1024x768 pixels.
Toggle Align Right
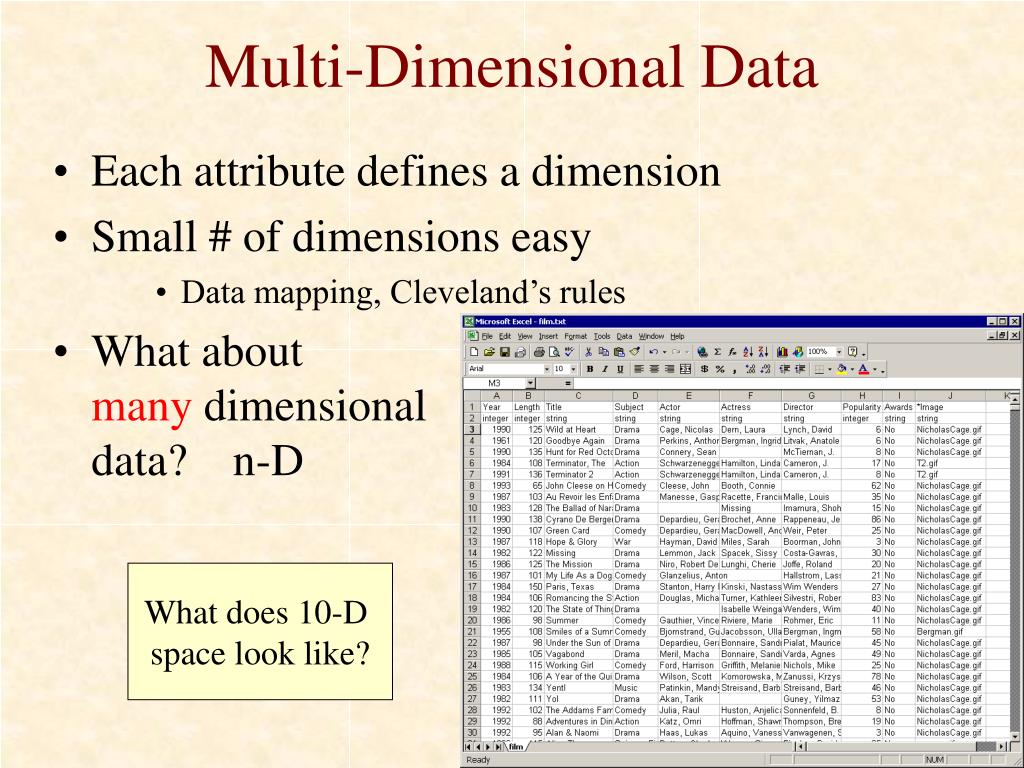669,369
